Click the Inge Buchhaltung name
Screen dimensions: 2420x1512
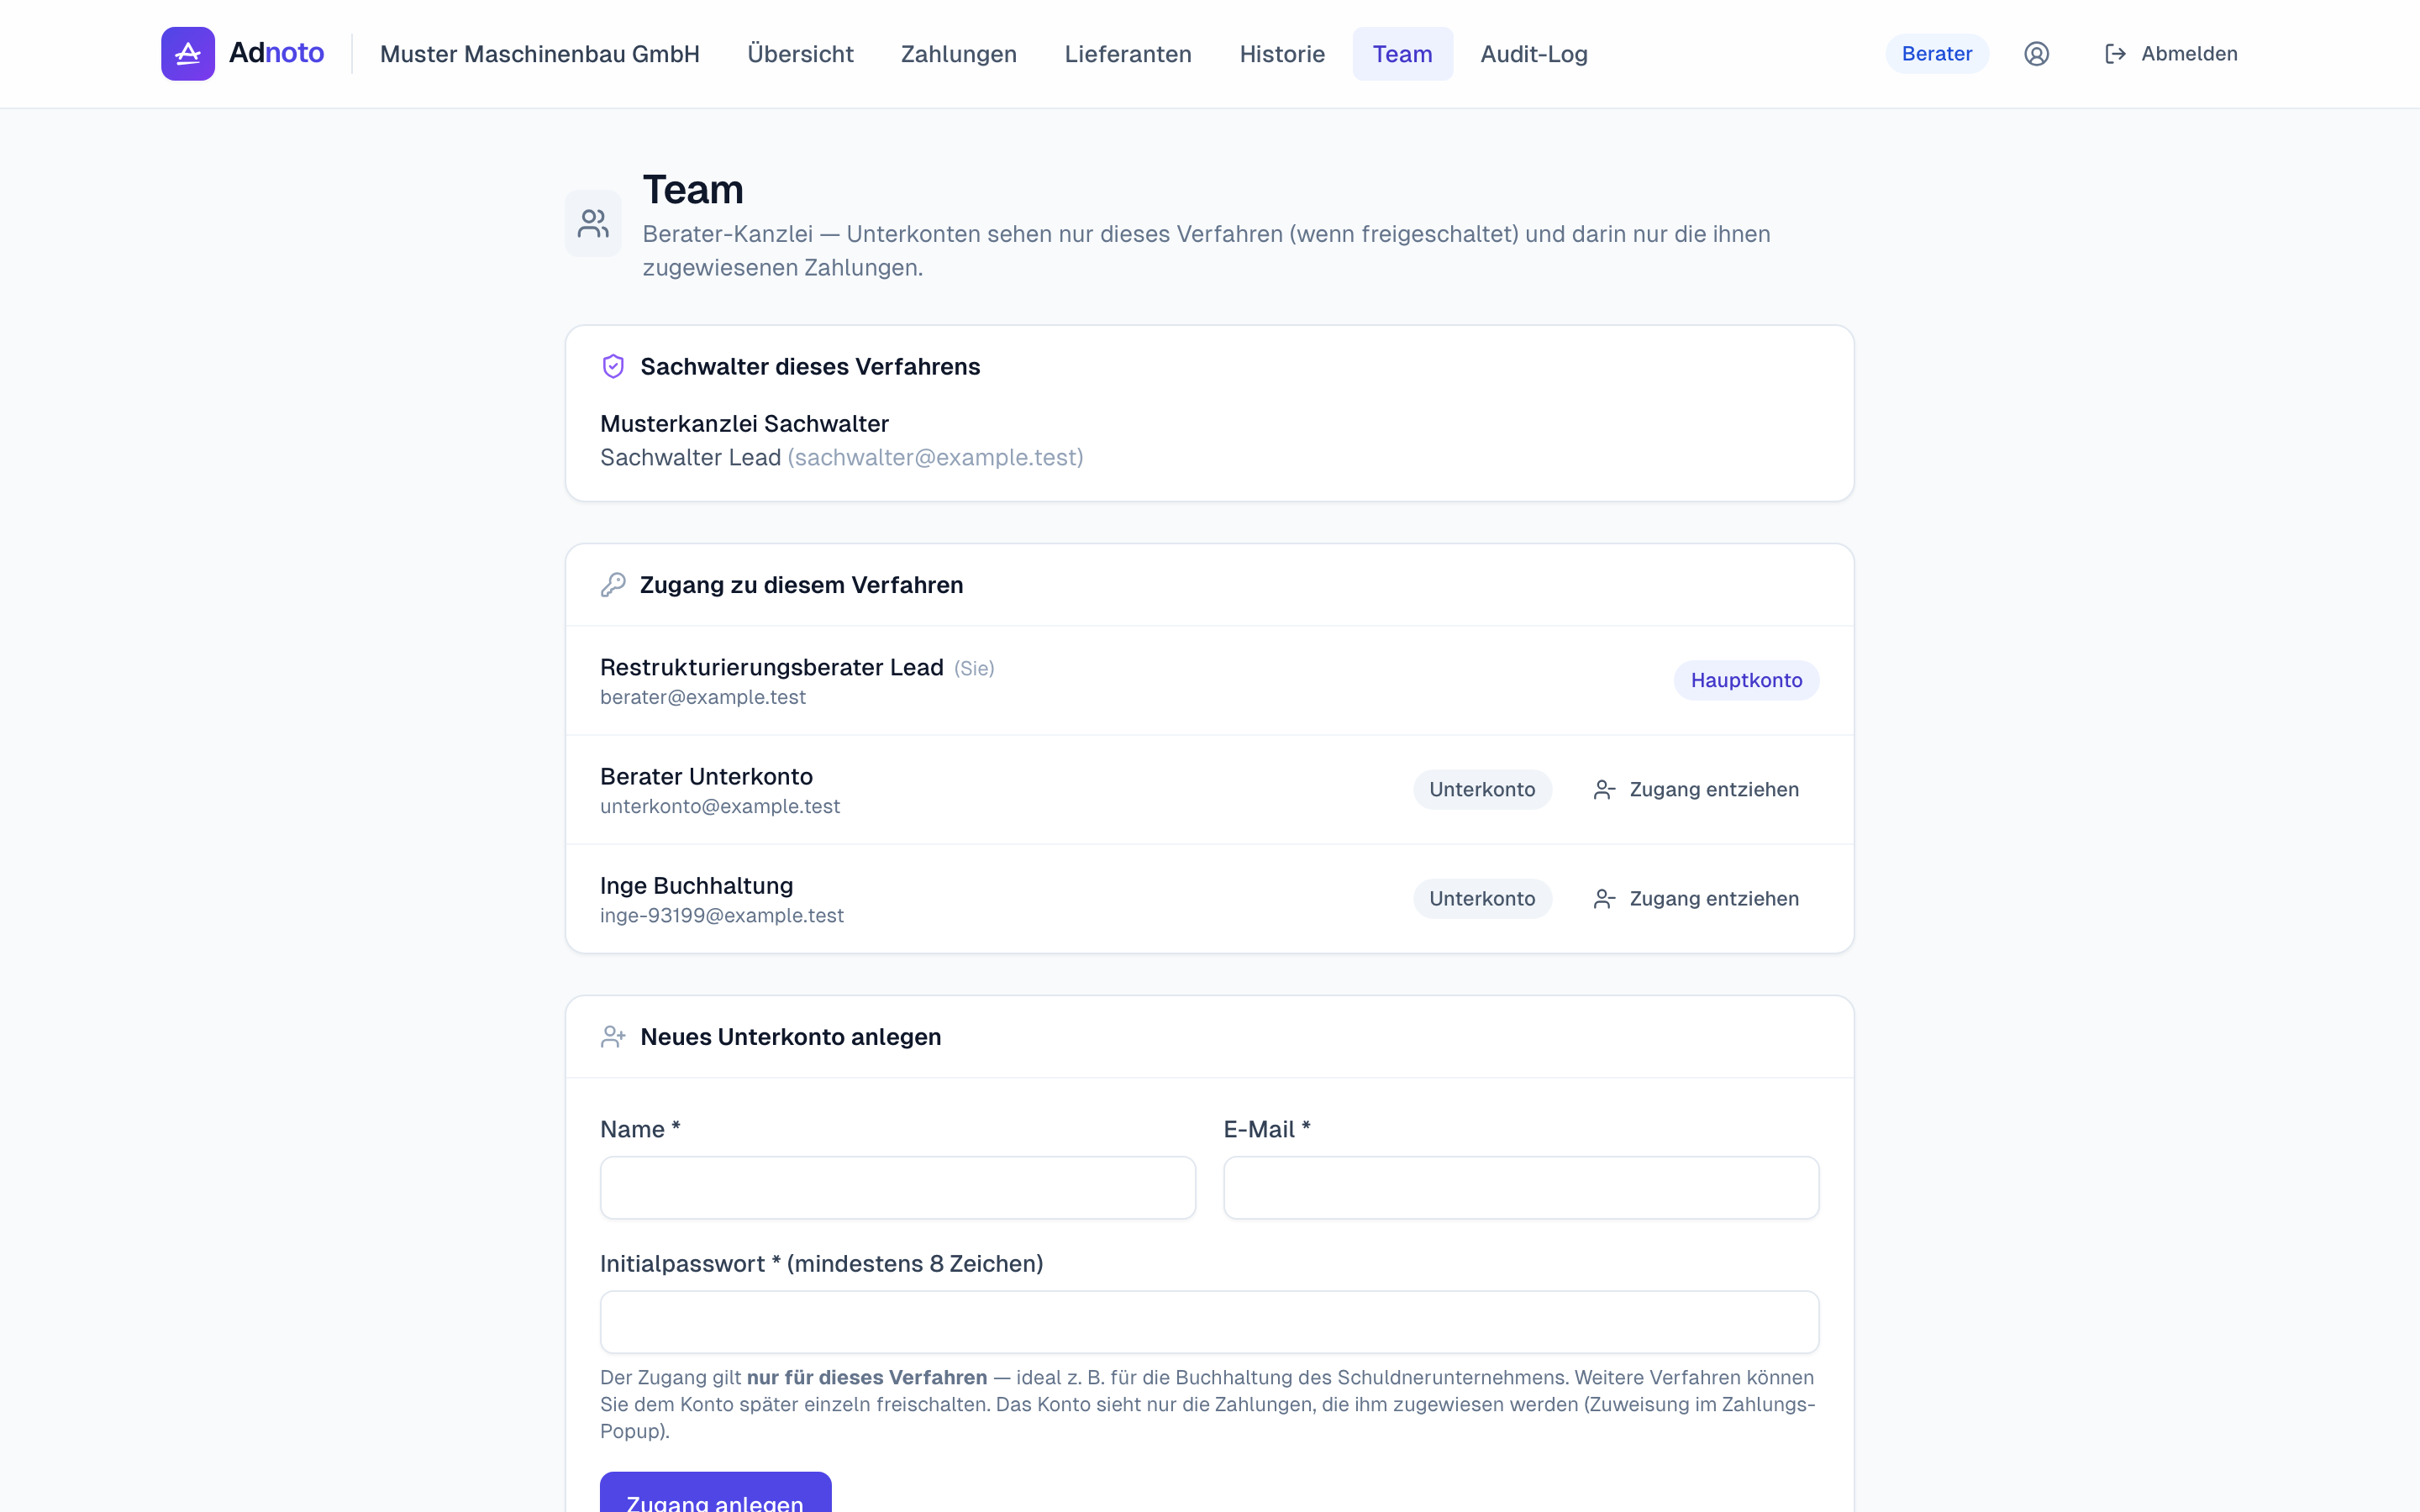click(697, 886)
